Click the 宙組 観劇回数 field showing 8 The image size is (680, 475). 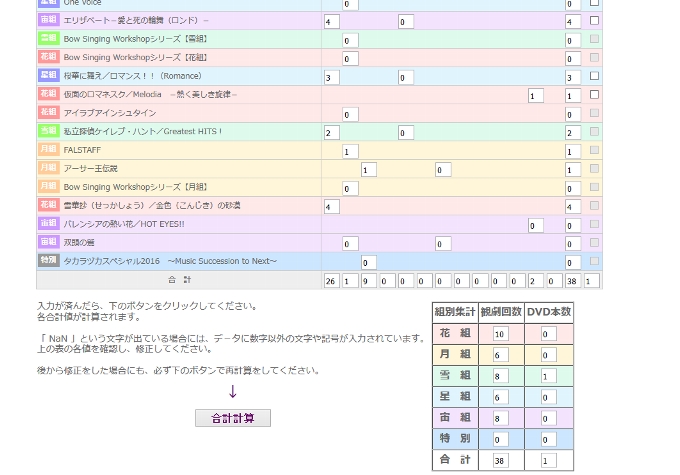tap(501, 419)
